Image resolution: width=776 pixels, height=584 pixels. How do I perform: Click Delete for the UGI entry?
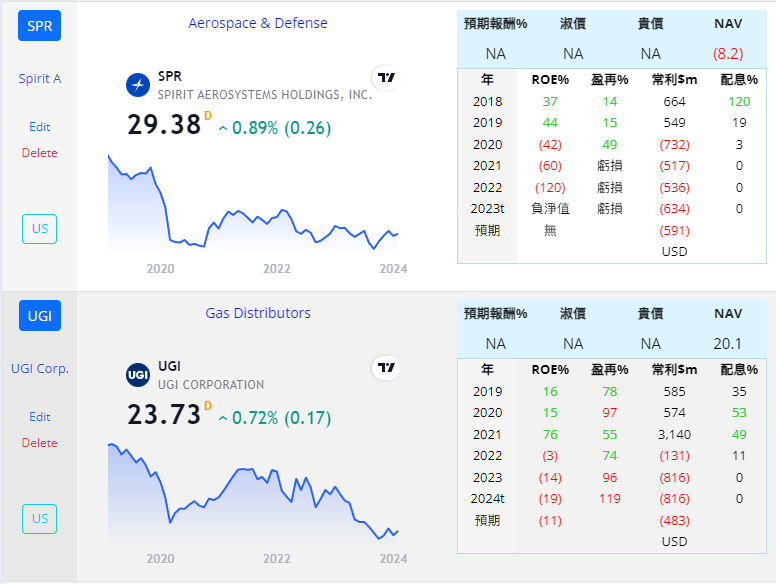click(40, 443)
